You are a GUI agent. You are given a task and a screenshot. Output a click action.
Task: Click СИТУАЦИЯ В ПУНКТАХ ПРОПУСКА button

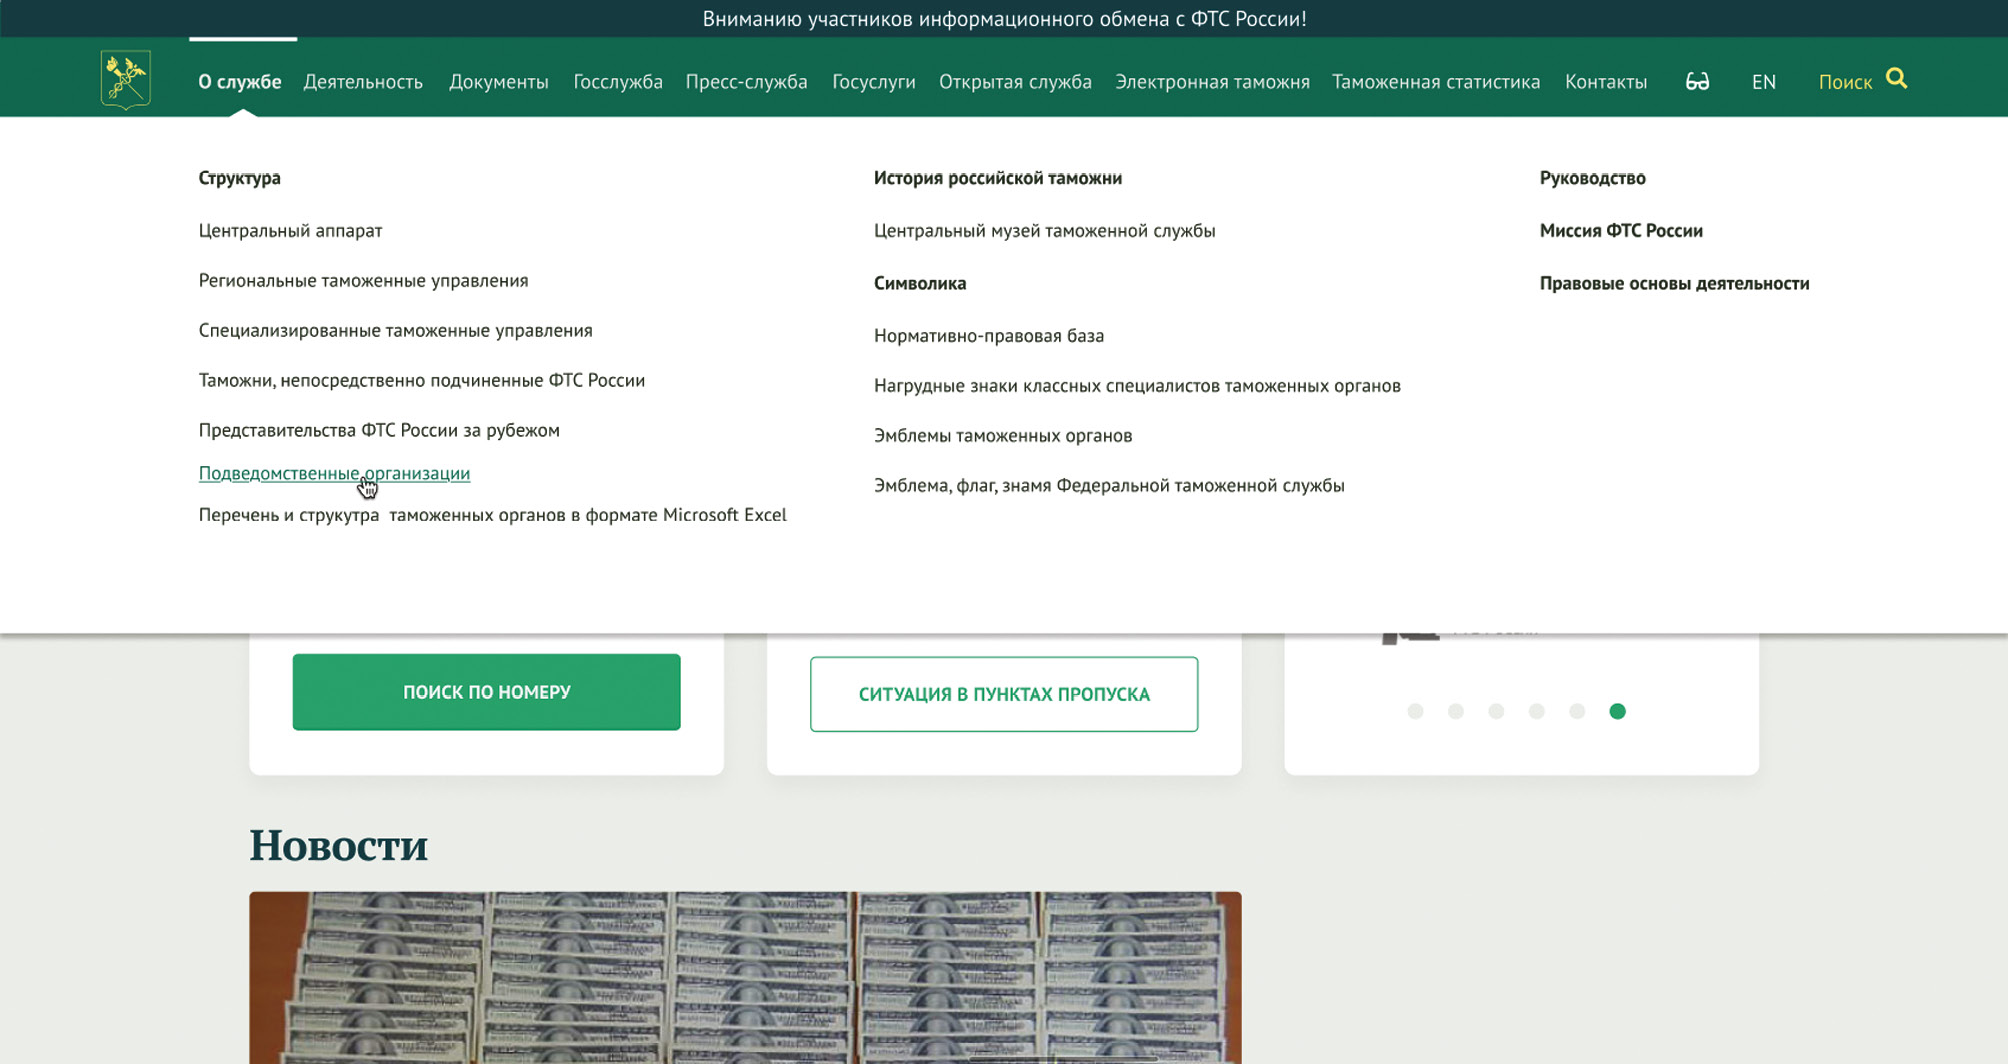click(x=1003, y=694)
